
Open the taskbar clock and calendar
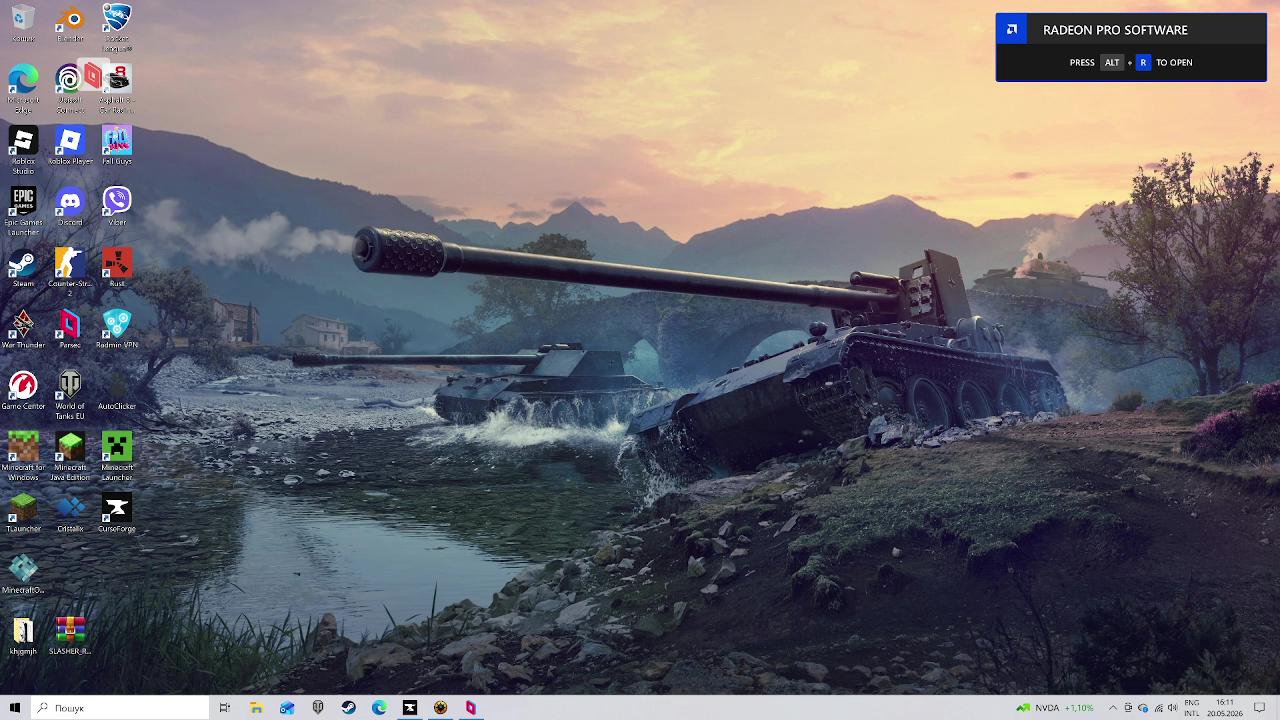[x=1225, y=708]
